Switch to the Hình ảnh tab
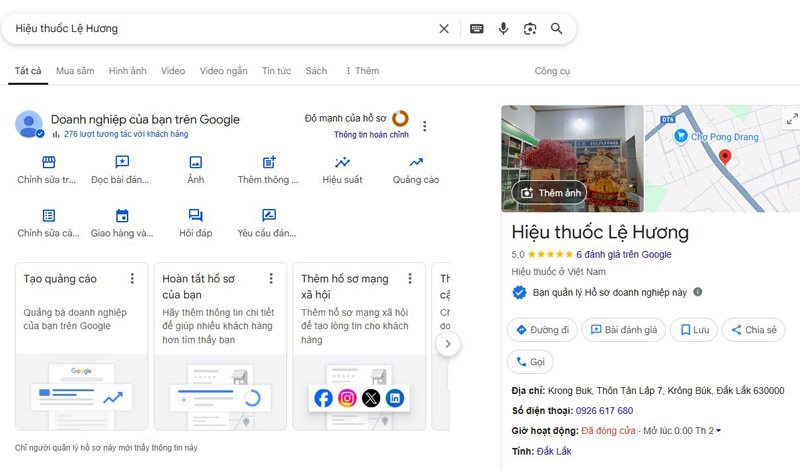Viewport: 800px width, 470px height. 127,71
